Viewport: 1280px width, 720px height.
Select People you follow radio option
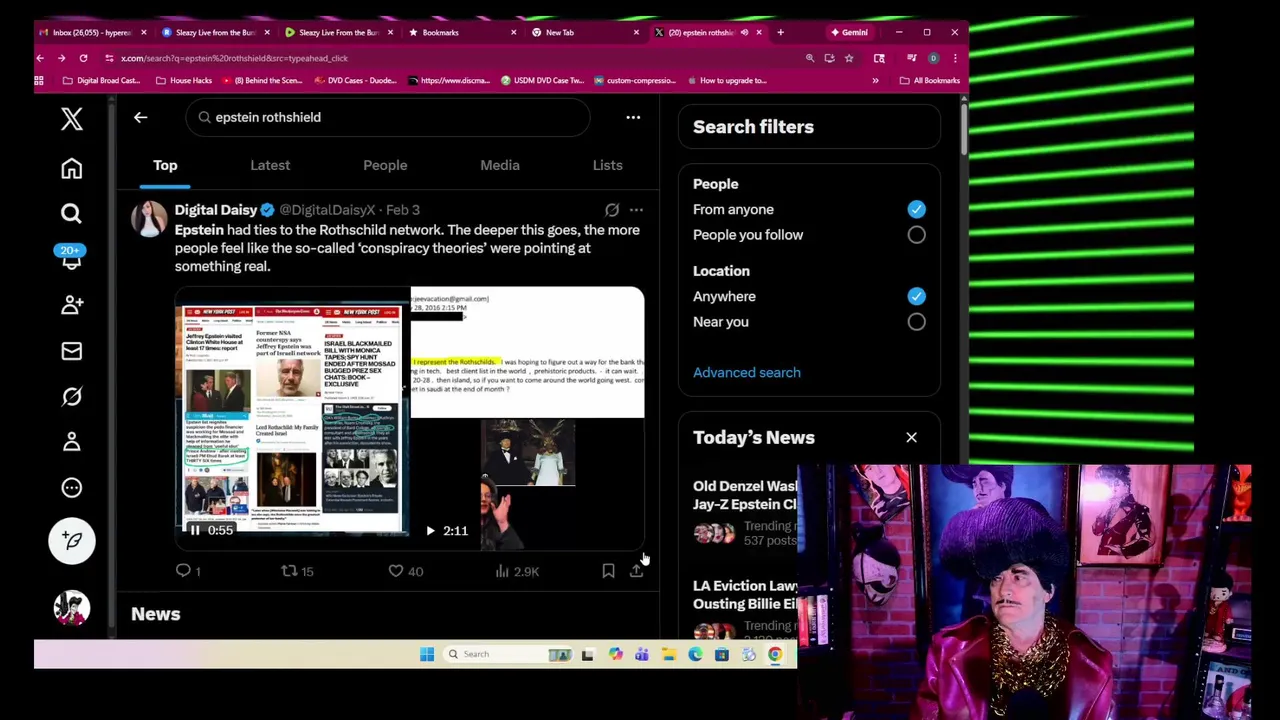(916, 235)
